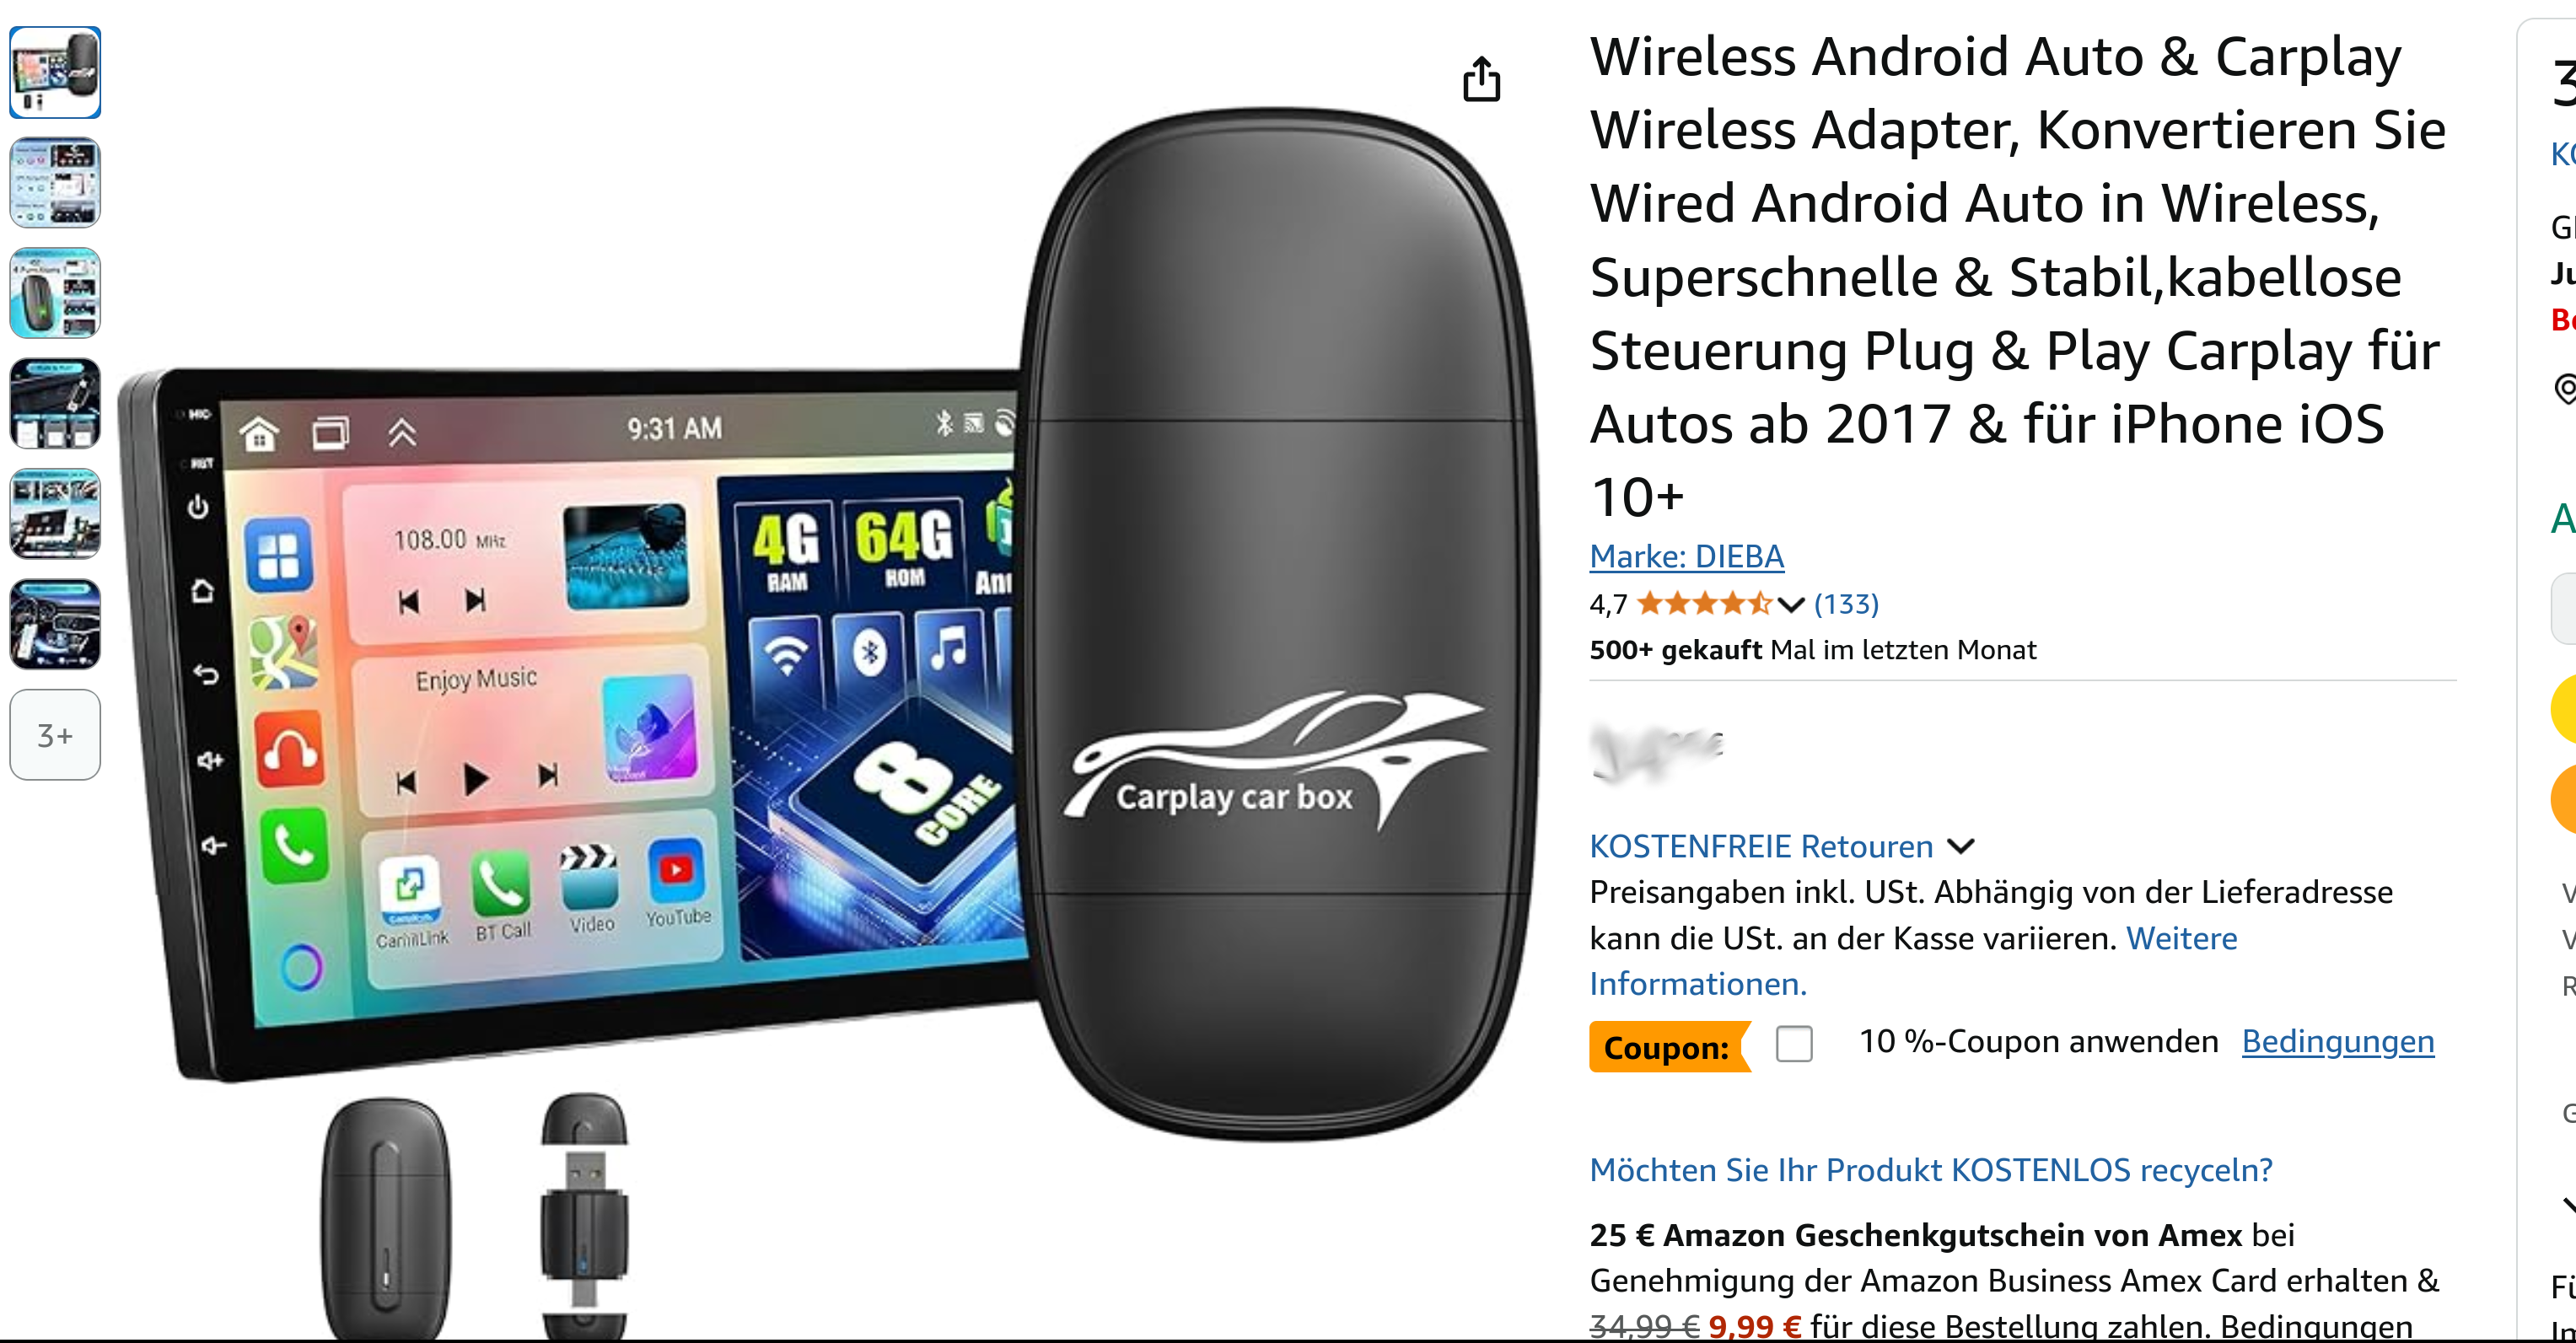Click the orange Coupon badge

1669,1047
